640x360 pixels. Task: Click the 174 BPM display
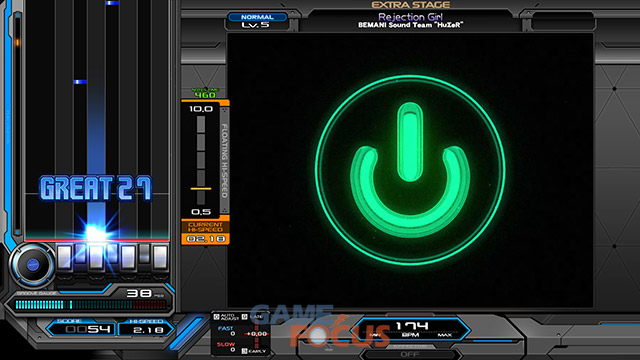click(x=411, y=329)
